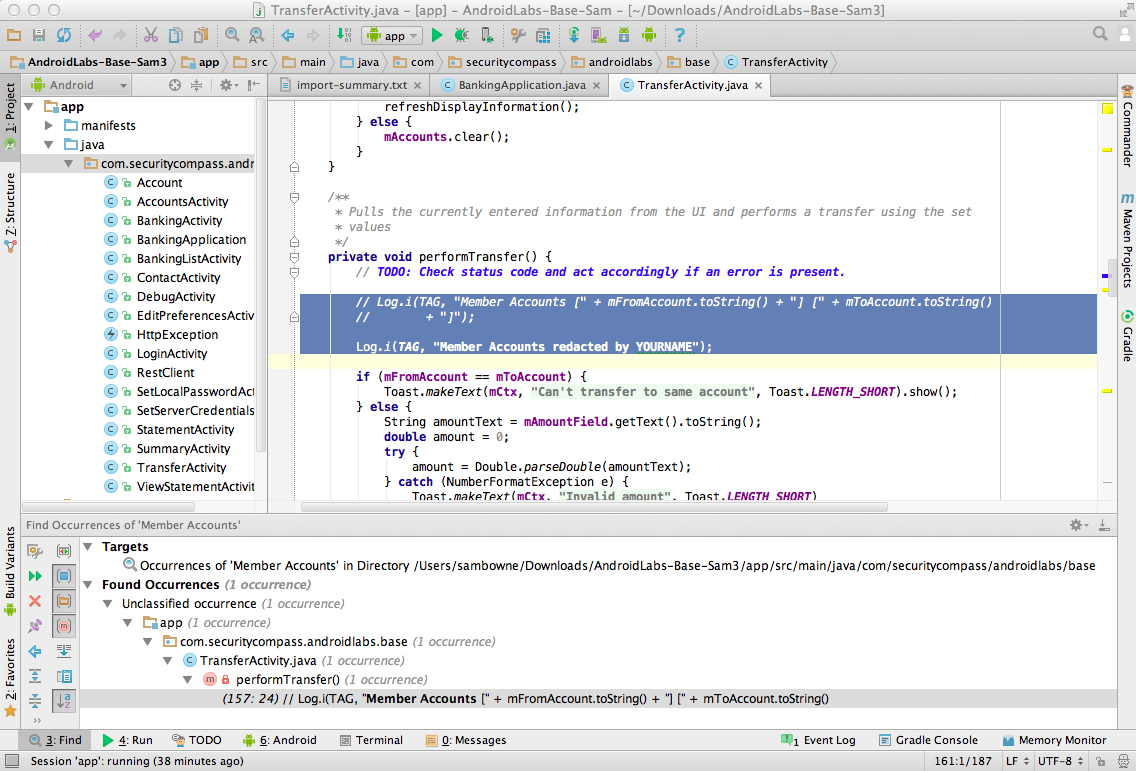Open the 'app' run configuration dropdown
1136x771 pixels.
[391, 35]
